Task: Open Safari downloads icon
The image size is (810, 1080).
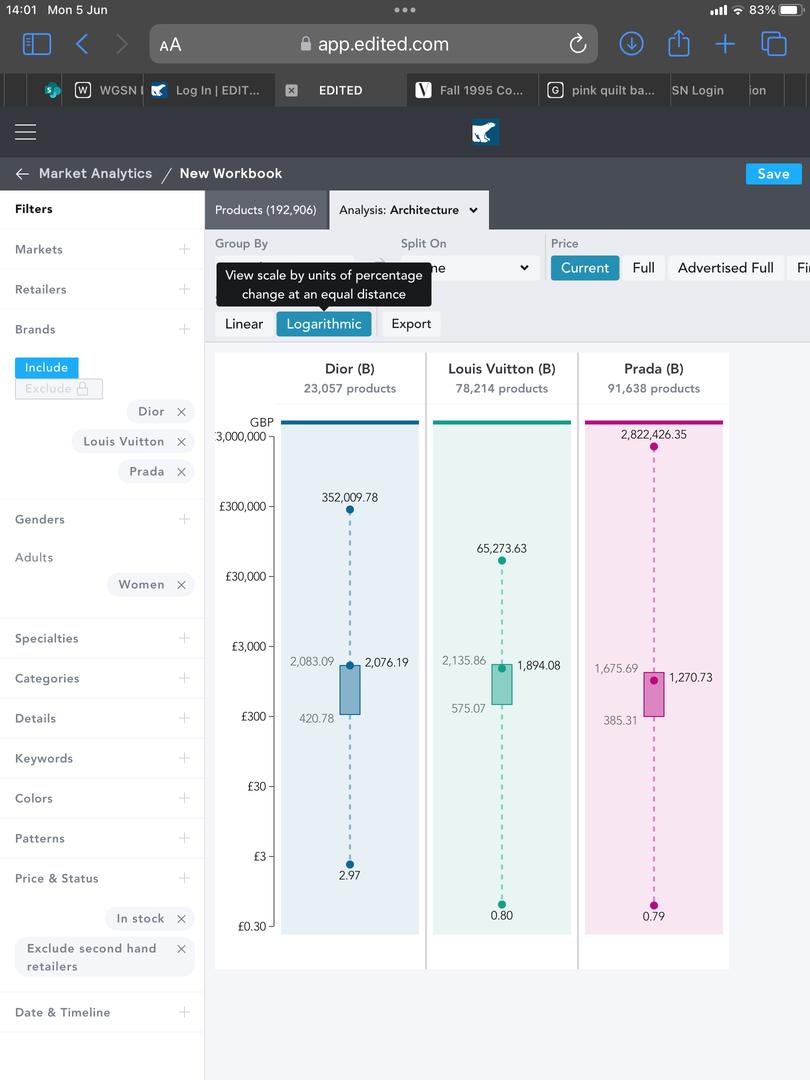Action: click(x=632, y=44)
